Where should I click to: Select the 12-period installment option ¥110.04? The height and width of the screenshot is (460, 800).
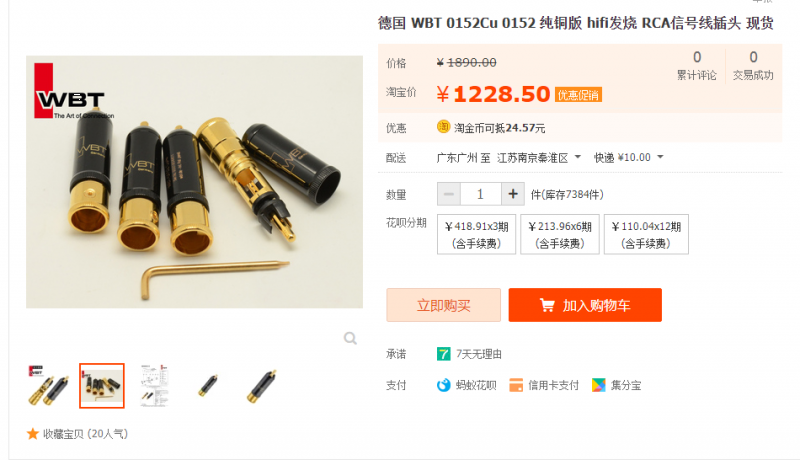pyautogui.click(x=646, y=234)
